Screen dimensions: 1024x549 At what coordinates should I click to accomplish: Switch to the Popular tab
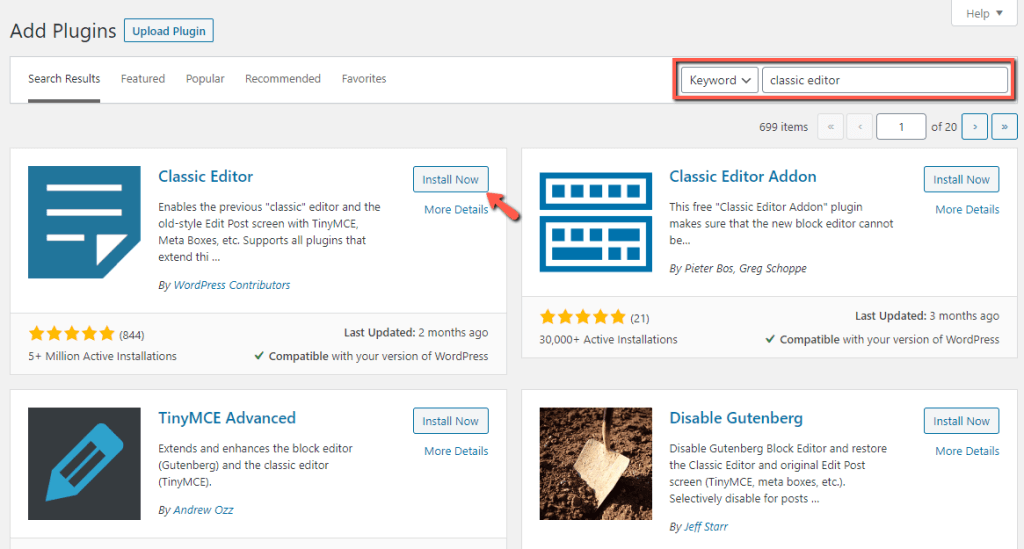pyautogui.click(x=205, y=78)
